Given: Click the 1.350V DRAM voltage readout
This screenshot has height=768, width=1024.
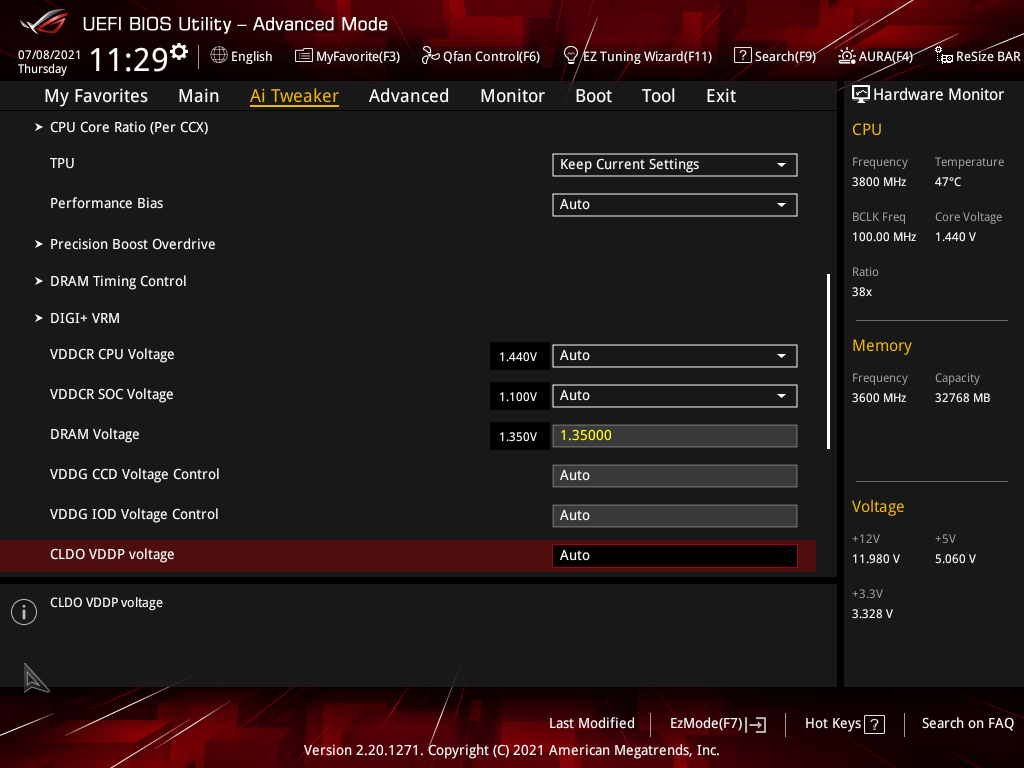Looking at the screenshot, I should pyautogui.click(x=519, y=436).
